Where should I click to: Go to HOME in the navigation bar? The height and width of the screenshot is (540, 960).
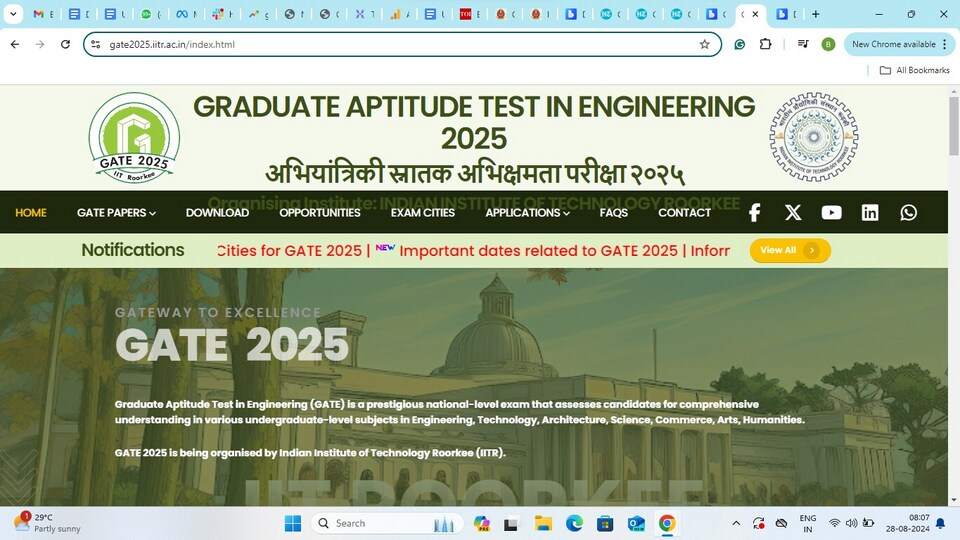[31, 212]
